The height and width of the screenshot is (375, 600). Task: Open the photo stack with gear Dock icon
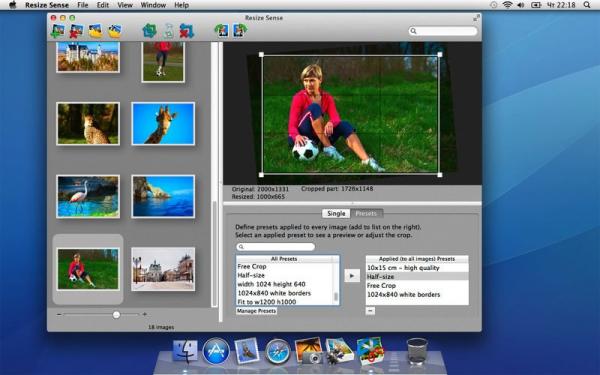pyautogui.click(x=339, y=350)
